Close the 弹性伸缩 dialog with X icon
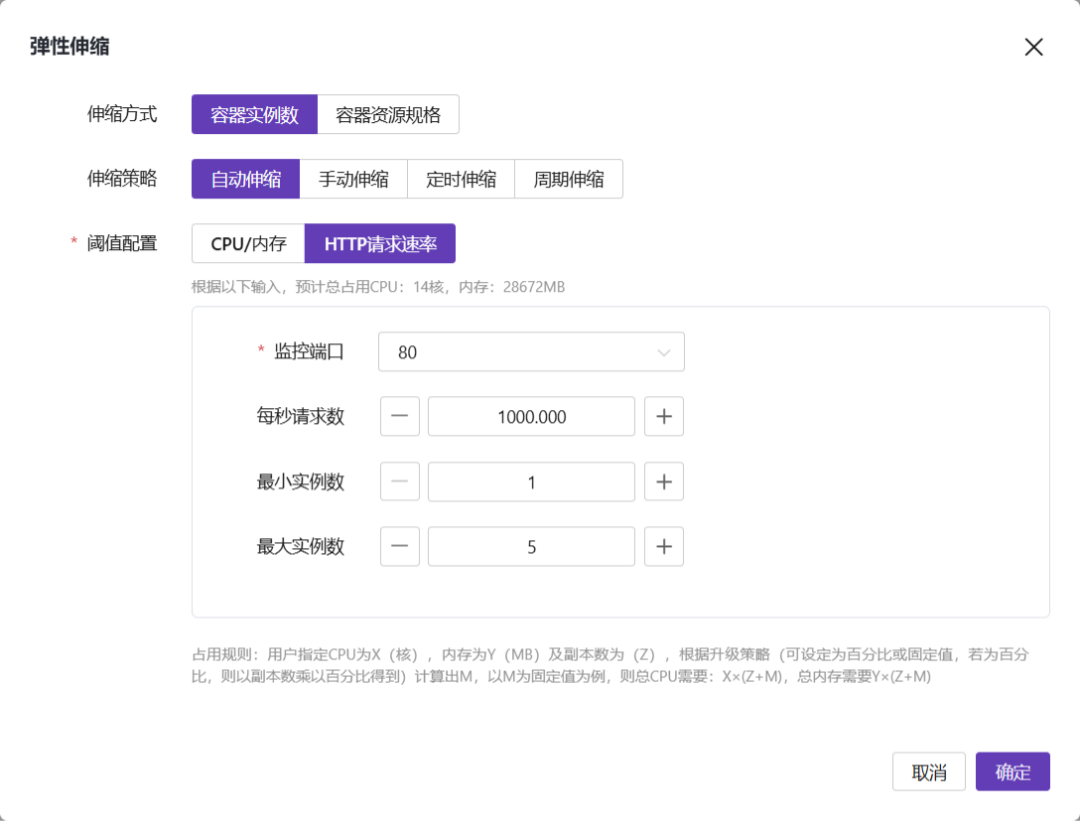 click(x=1034, y=47)
